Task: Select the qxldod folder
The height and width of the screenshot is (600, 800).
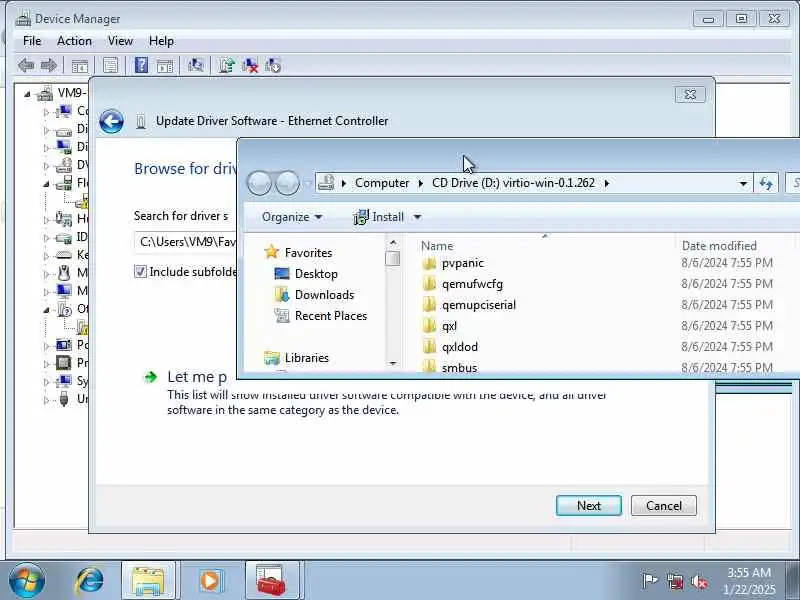Action: [x=460, y=347]
